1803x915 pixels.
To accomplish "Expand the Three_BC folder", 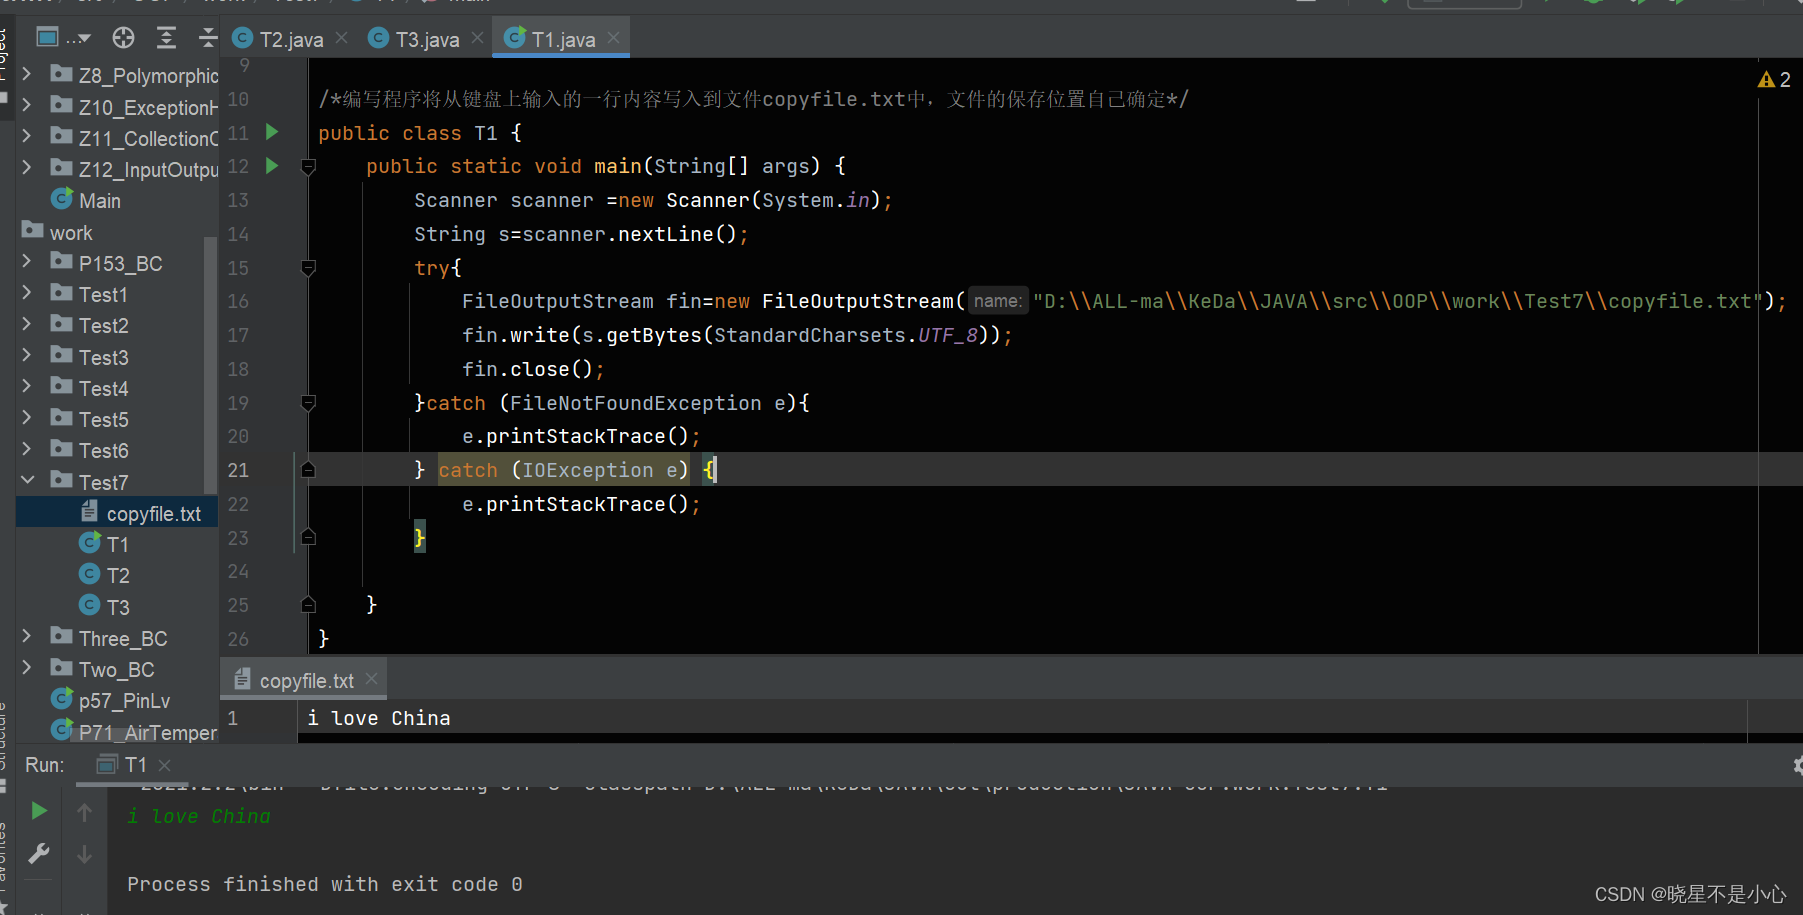I will pyautogui.click(x=27, y=637).
